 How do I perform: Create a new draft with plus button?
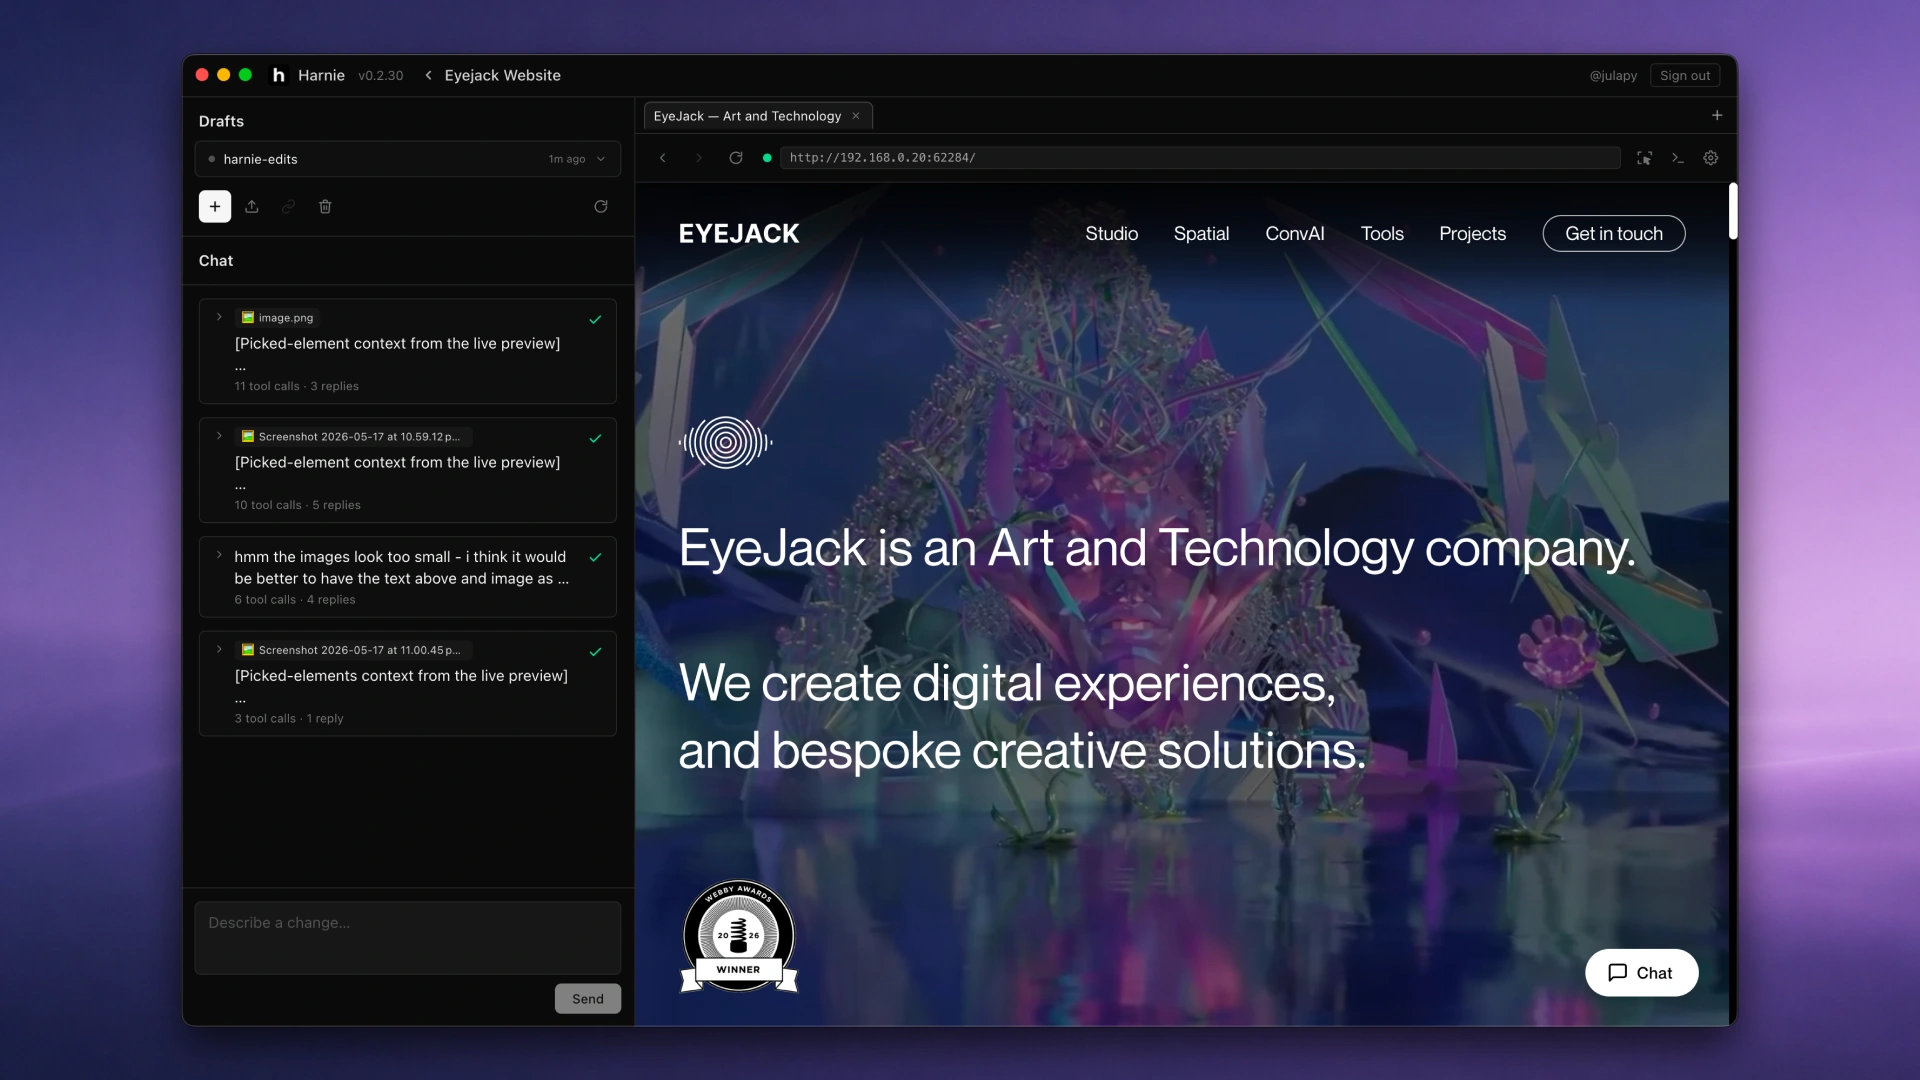pos(215,206)
